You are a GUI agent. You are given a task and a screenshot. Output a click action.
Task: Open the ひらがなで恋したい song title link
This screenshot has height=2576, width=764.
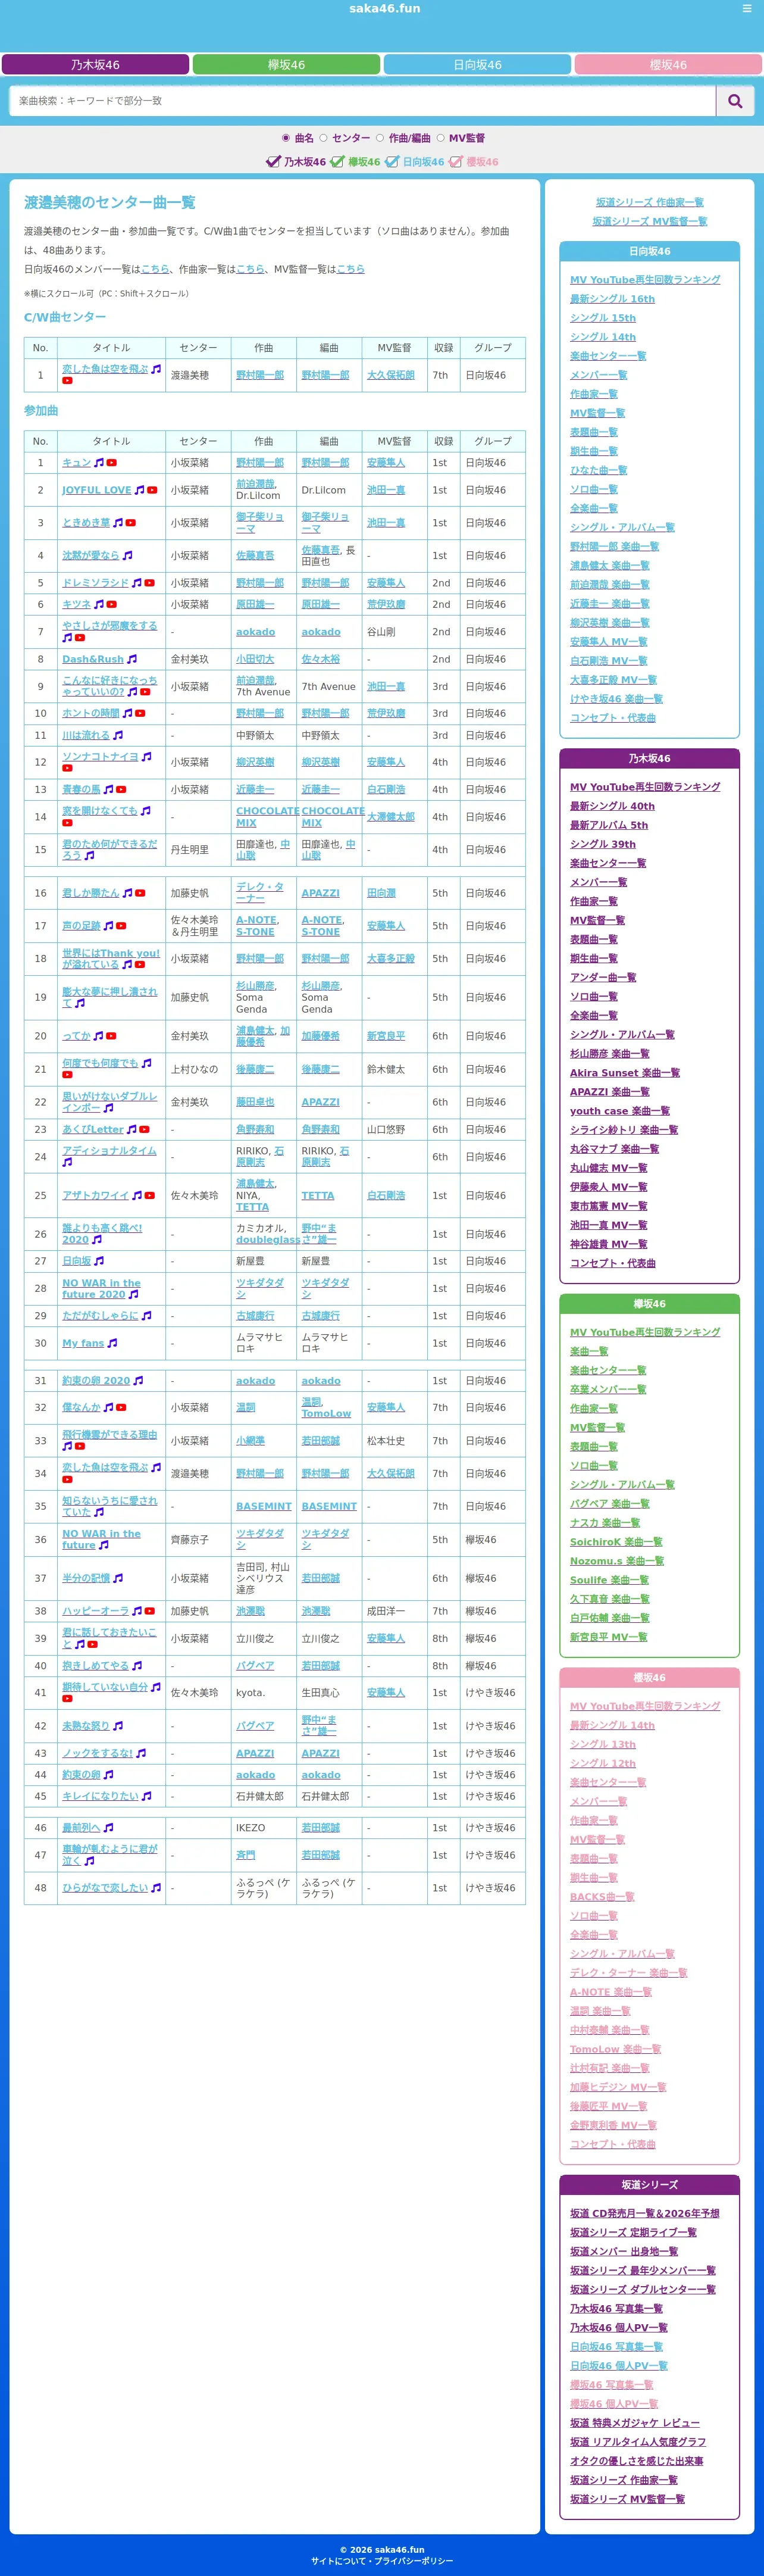point(105,1888)
